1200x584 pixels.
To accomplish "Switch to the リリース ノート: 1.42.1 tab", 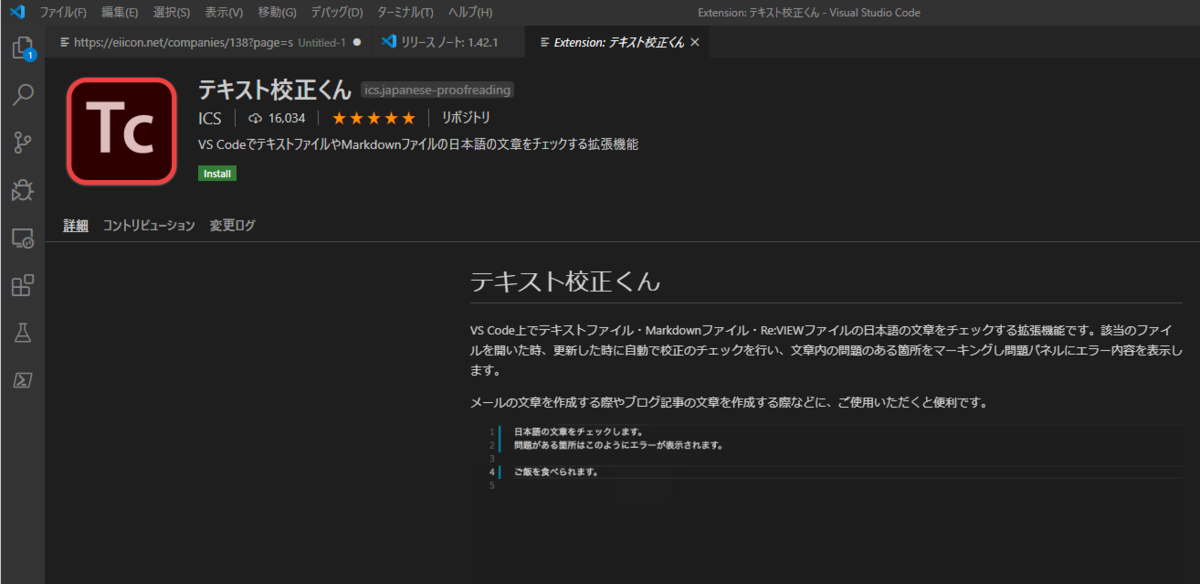I will click(x=447, y=42).
